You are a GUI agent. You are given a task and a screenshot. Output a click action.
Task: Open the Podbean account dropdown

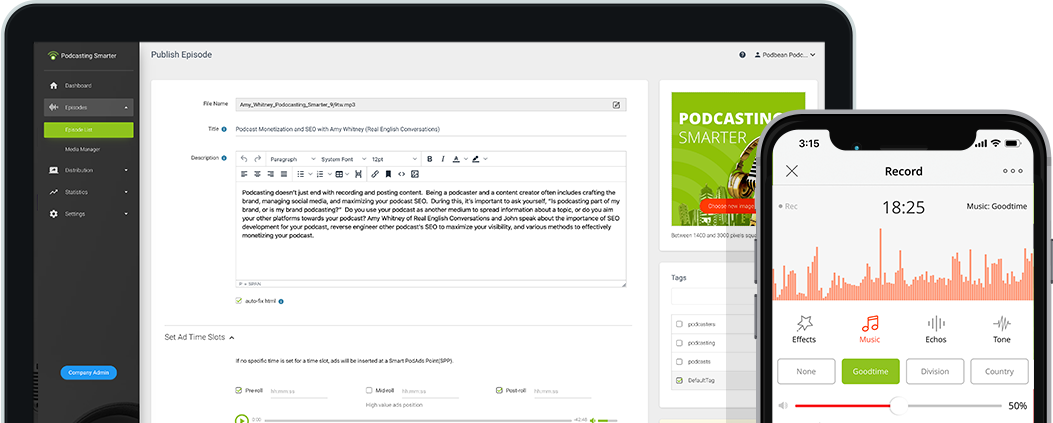pyautogui.click(x=786, y=55)
